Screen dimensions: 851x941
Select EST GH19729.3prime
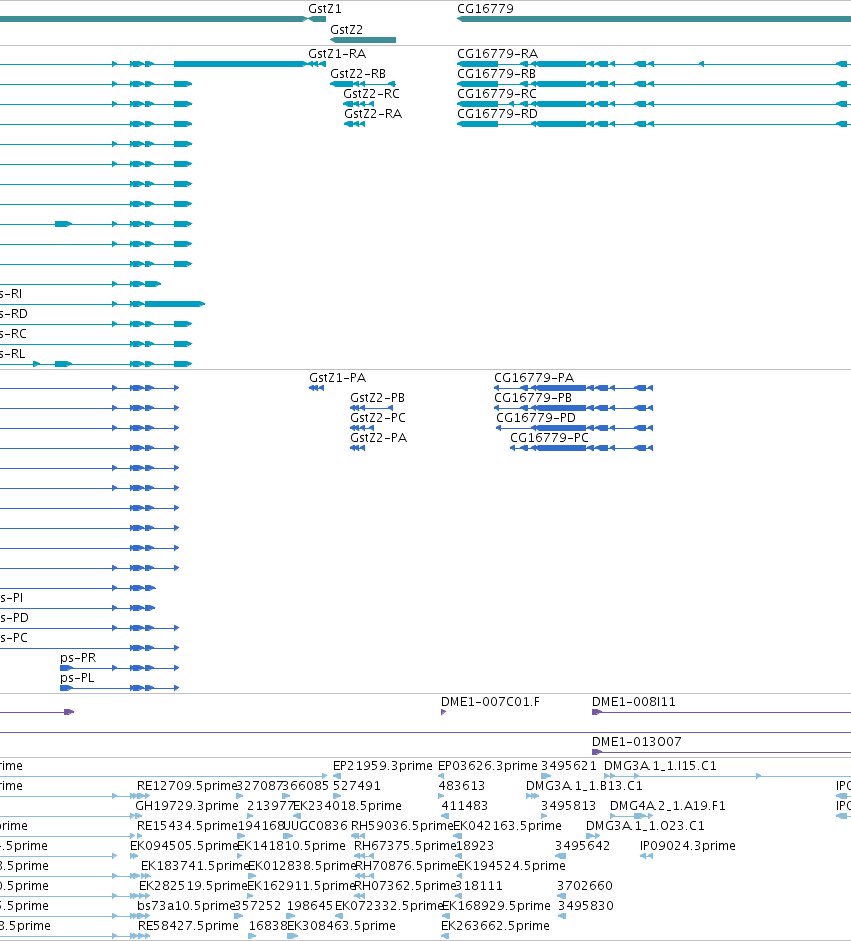point(187,806)
